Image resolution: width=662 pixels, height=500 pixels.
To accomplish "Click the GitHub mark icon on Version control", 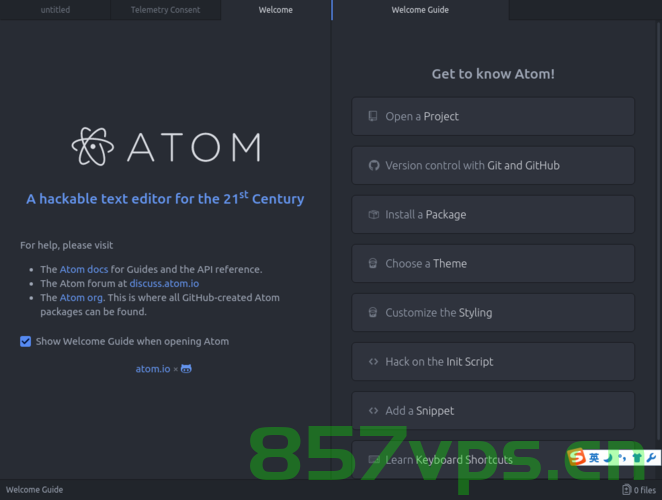I will pyautogui.click(x=374, y=166).
